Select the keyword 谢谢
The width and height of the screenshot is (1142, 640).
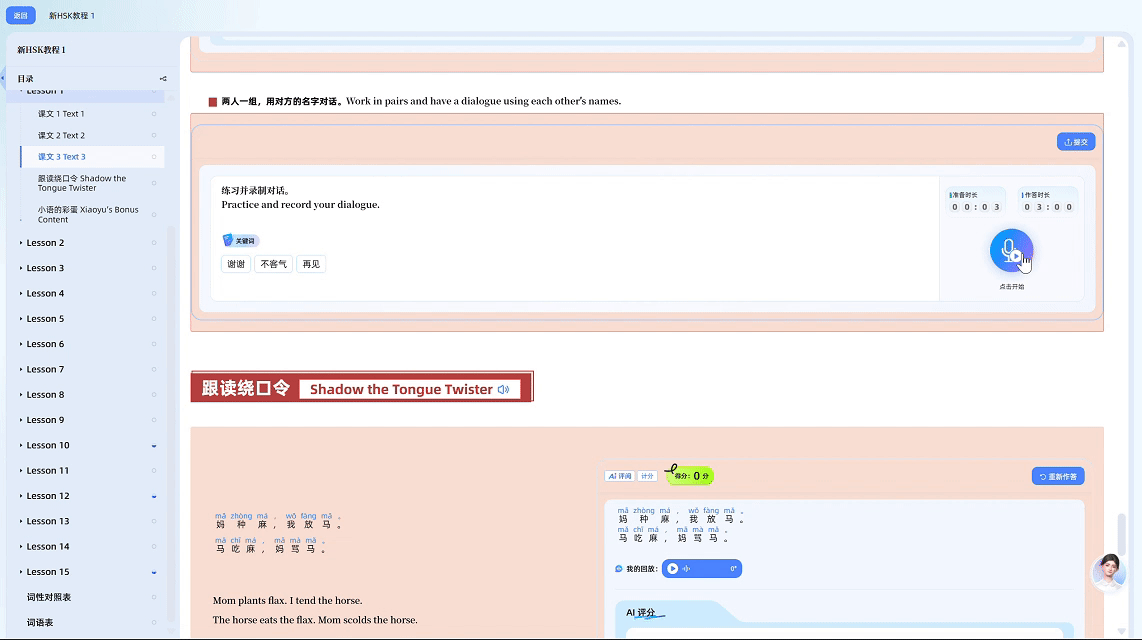[x=236, y=264]
